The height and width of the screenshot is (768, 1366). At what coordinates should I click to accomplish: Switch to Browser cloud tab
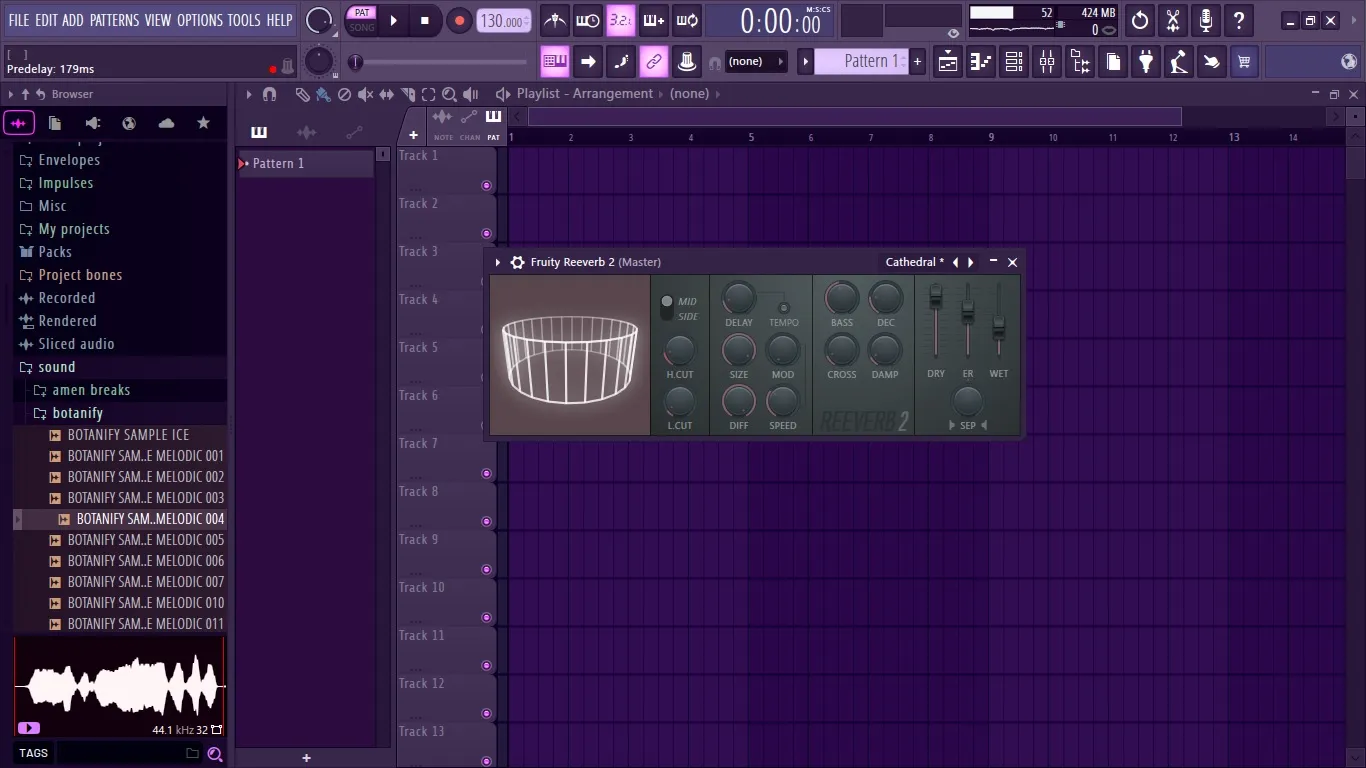point(166,123)
